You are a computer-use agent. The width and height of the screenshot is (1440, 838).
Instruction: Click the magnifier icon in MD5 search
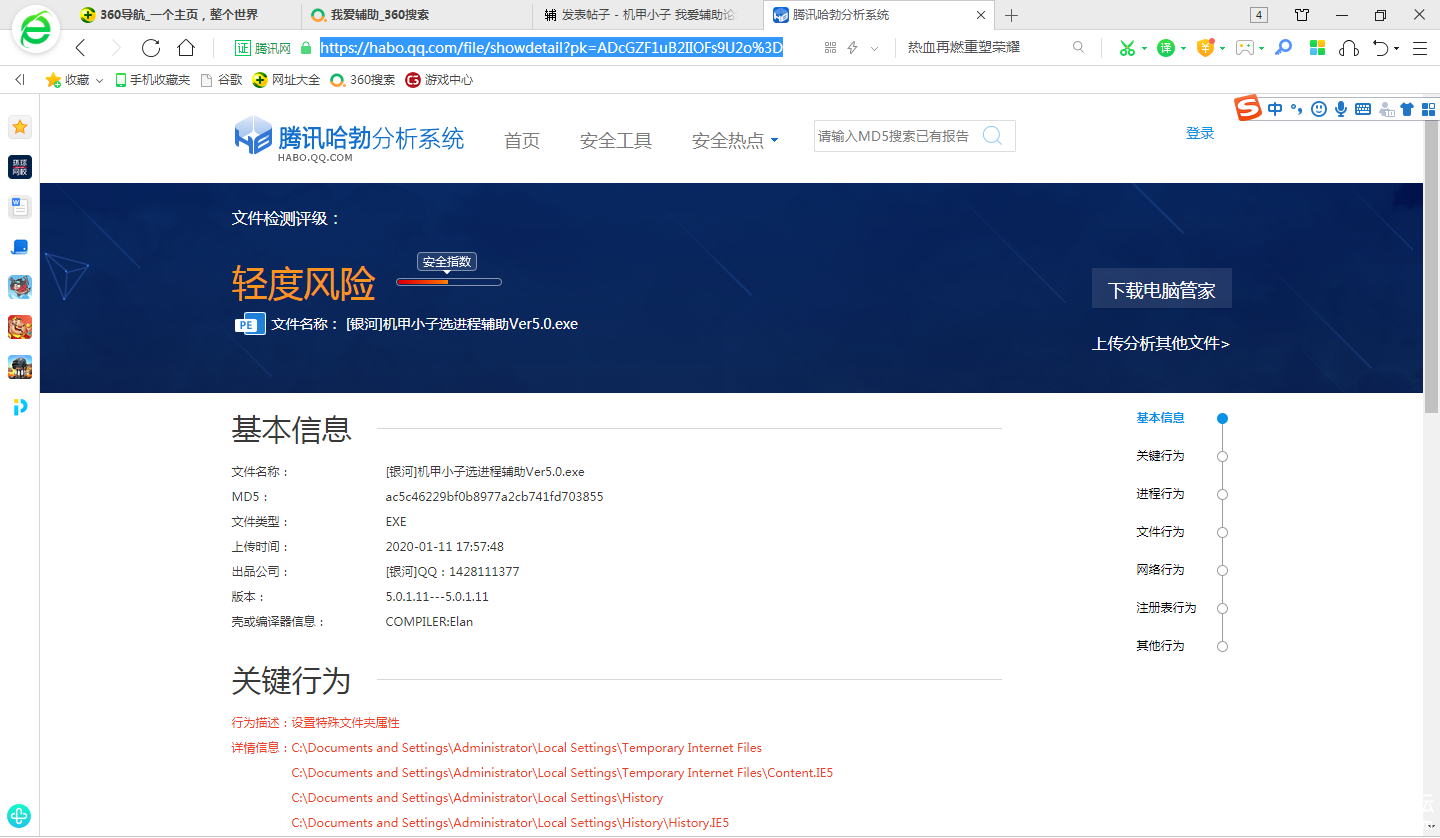click(x=992, y=136)
